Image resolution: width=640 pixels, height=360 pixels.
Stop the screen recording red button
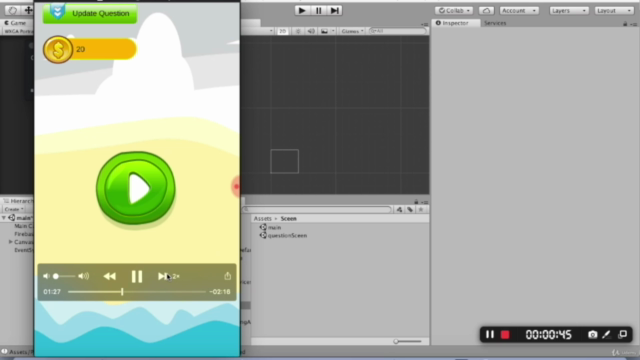[505, 335]
